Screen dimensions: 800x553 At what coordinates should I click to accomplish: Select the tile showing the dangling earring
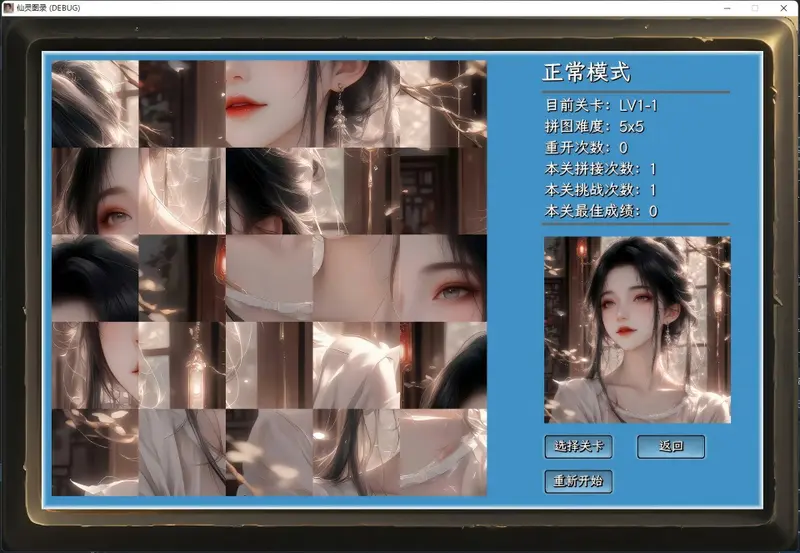(355, 104)
